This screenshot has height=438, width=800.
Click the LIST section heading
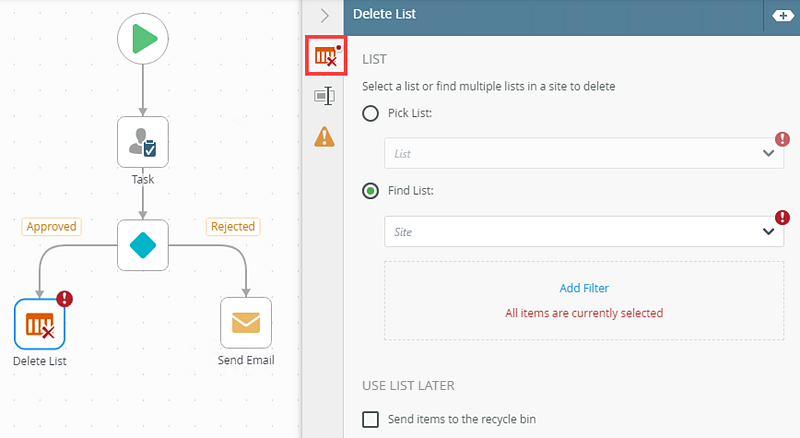pos(374,59)
